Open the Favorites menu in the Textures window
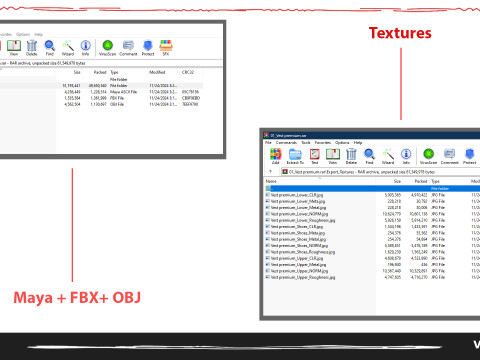The width and height of the screenshot is (480, 360). [323, 143]
